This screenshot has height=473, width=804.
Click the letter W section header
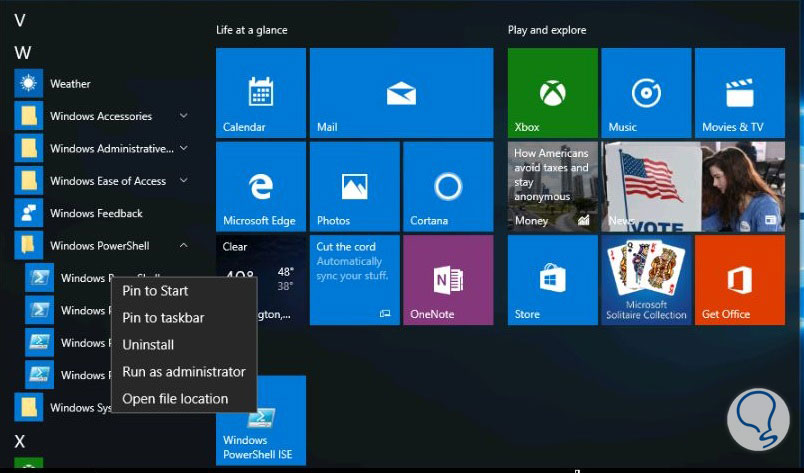[x=23, y=53]
